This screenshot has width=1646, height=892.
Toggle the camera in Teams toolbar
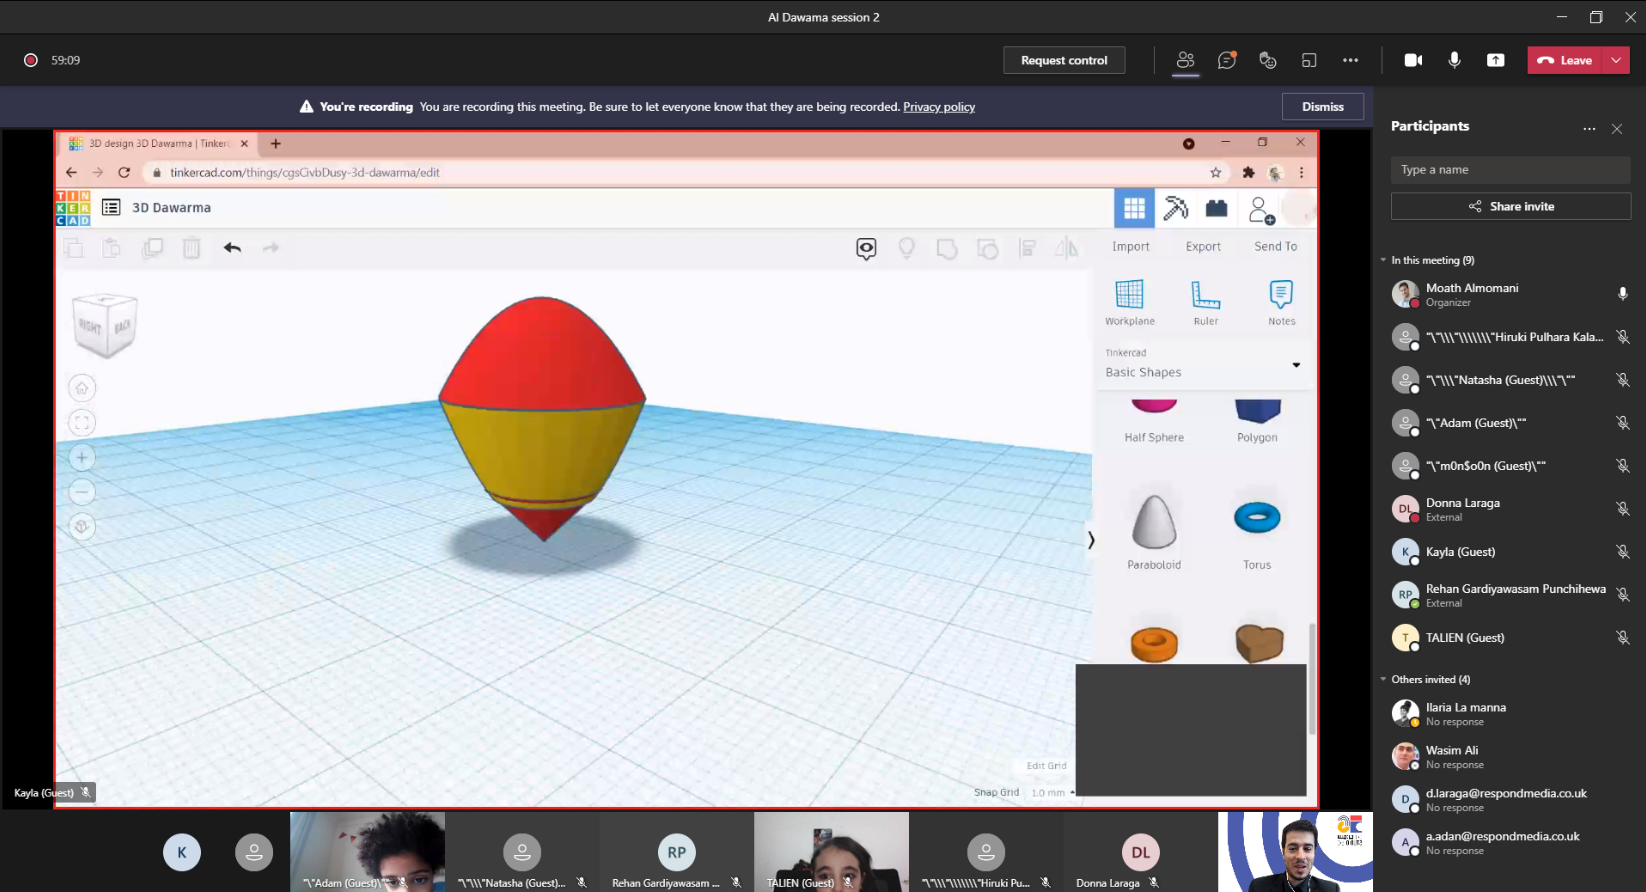(1413, 60)
